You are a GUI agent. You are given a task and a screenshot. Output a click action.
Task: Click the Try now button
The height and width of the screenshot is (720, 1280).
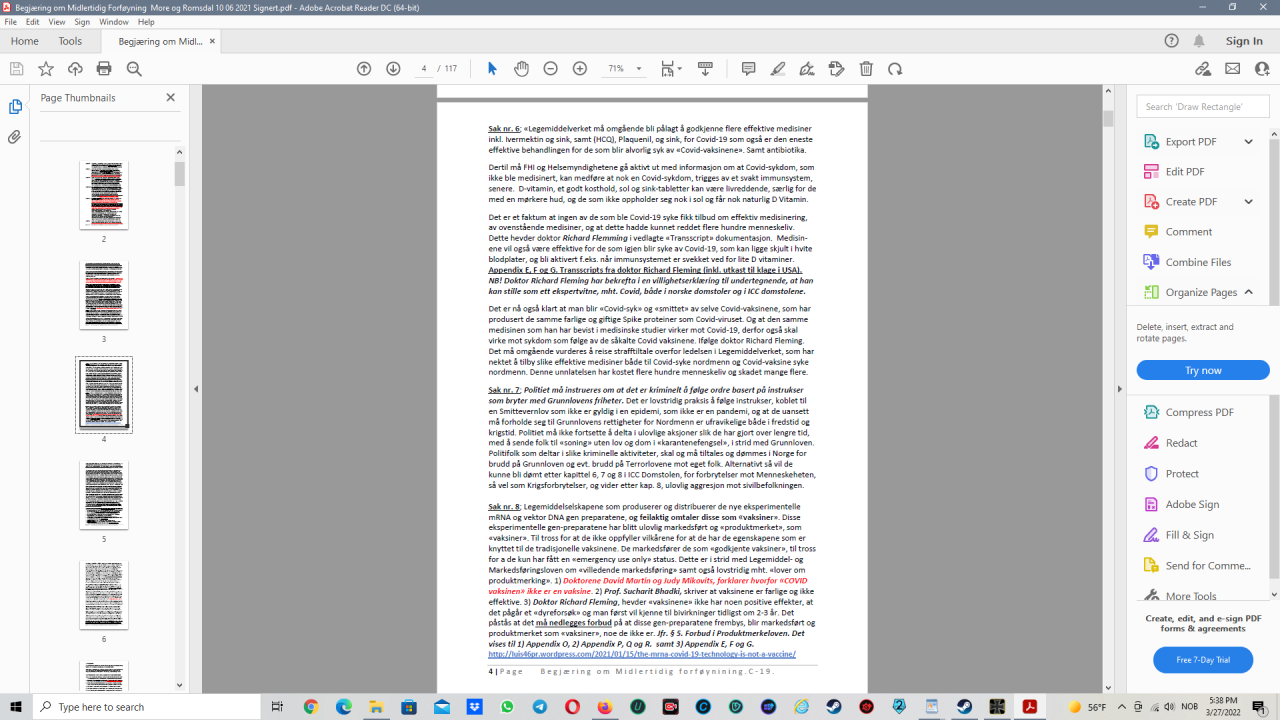point(1203,370)
